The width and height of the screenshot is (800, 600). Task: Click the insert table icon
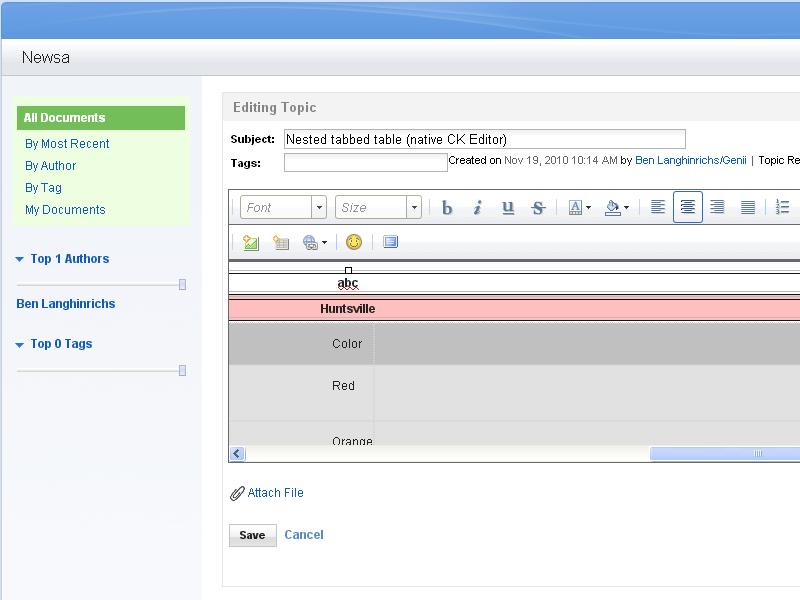pos(281,242)
